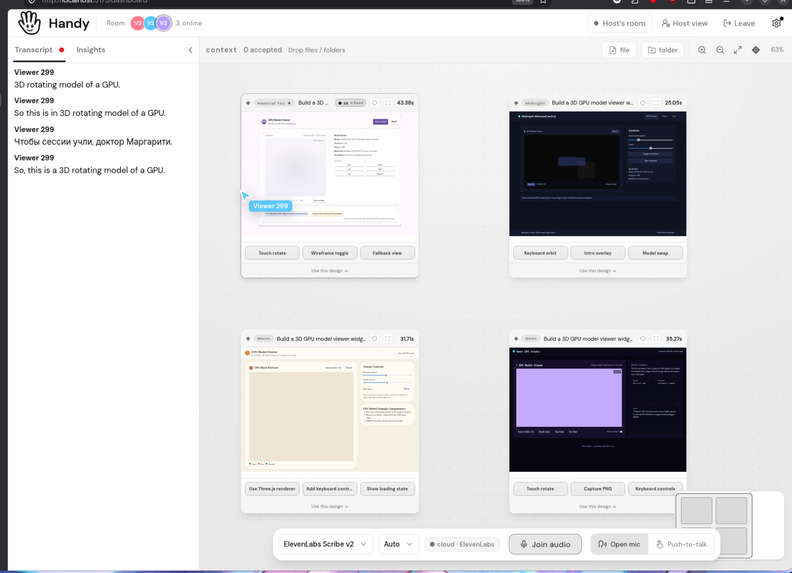The height and width of the screenshot is (573, 792).
Task: Click Use this design under Midnight
Action: tap(598, 271)
